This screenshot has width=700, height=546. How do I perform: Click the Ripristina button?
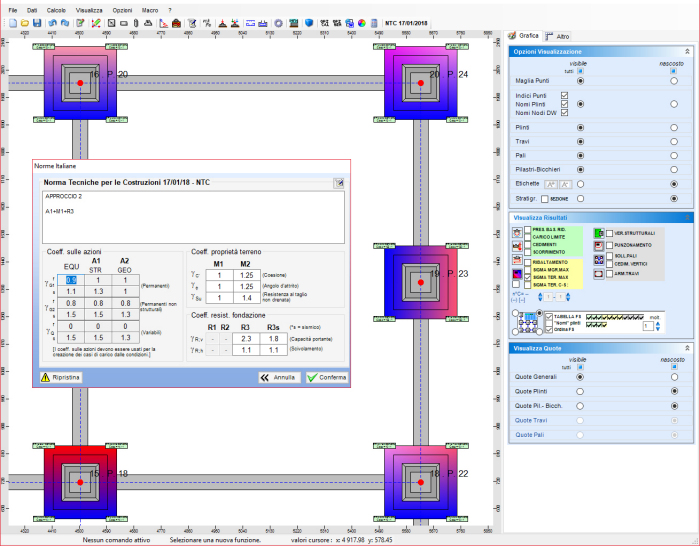(x=61, y=378)
